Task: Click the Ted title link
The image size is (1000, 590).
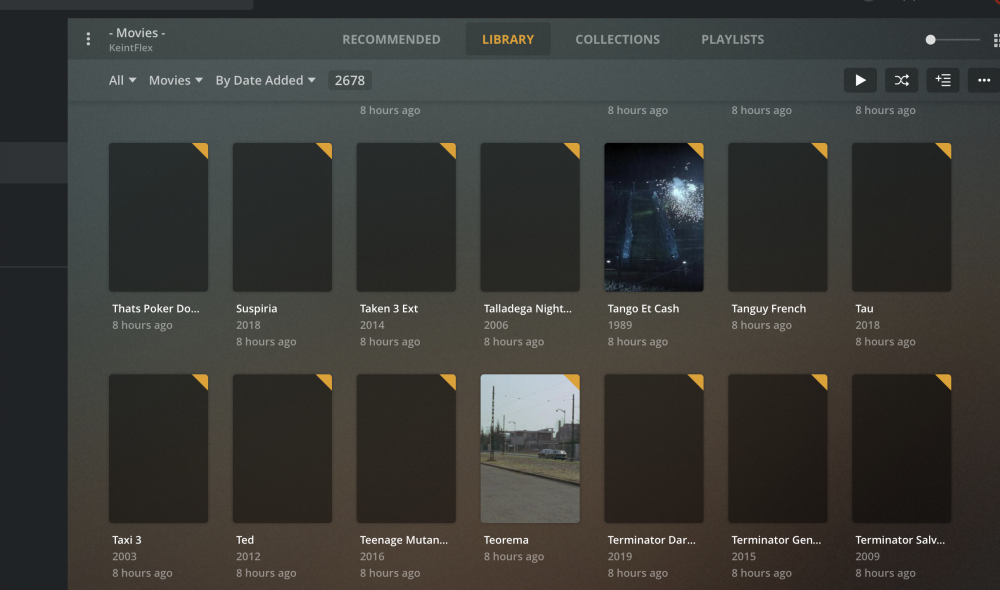Action: (245, 540)
